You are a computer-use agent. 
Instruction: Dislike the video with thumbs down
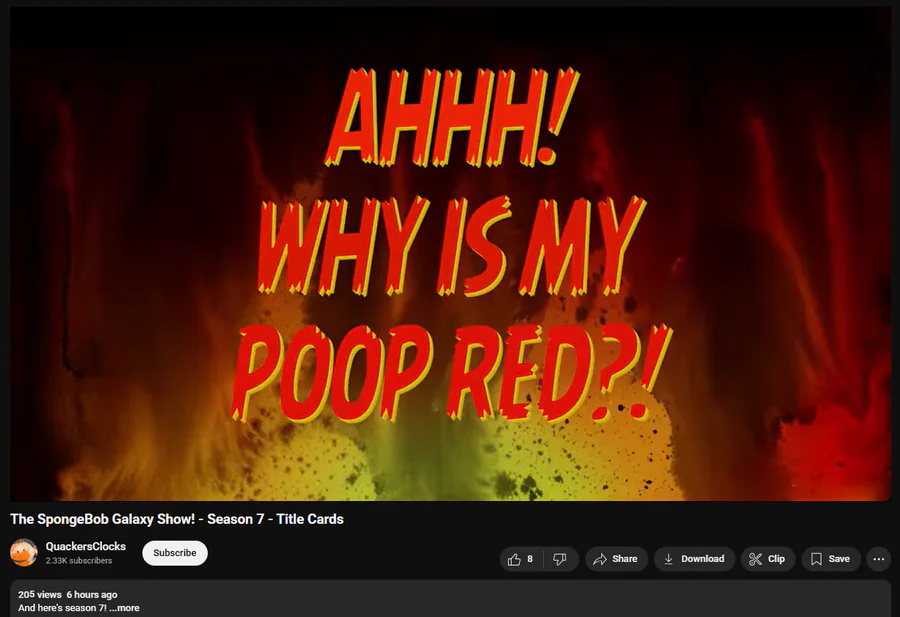pyautogui.click(x=560, y=559)
